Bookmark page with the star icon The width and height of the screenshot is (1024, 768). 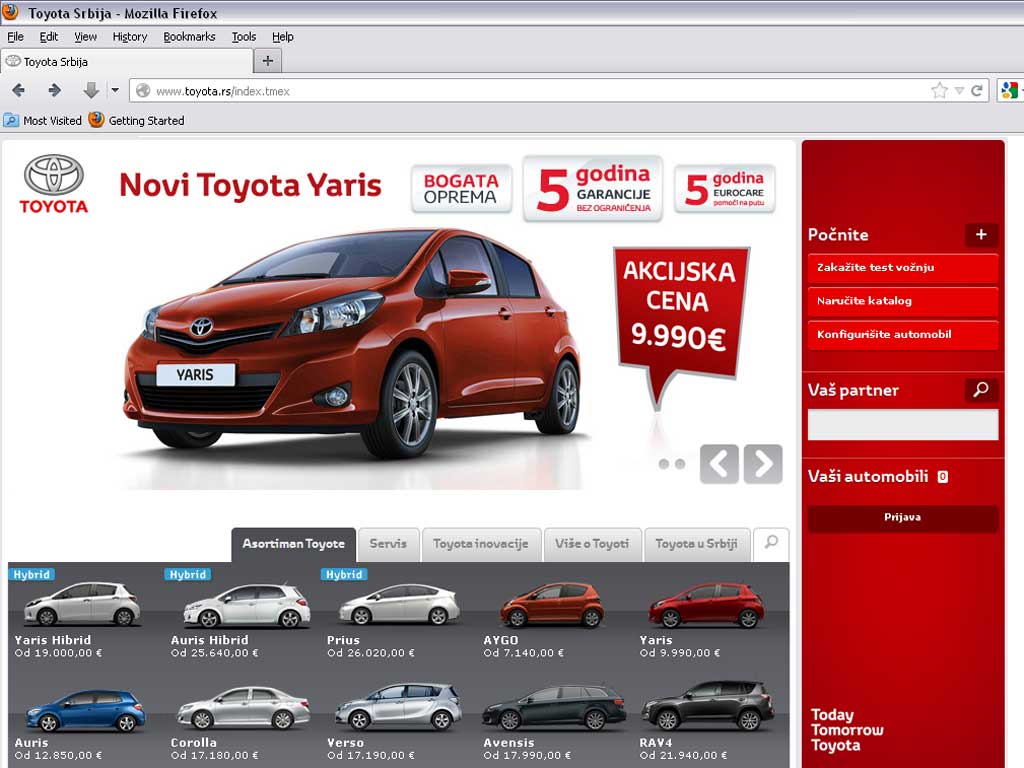(940, 91)
